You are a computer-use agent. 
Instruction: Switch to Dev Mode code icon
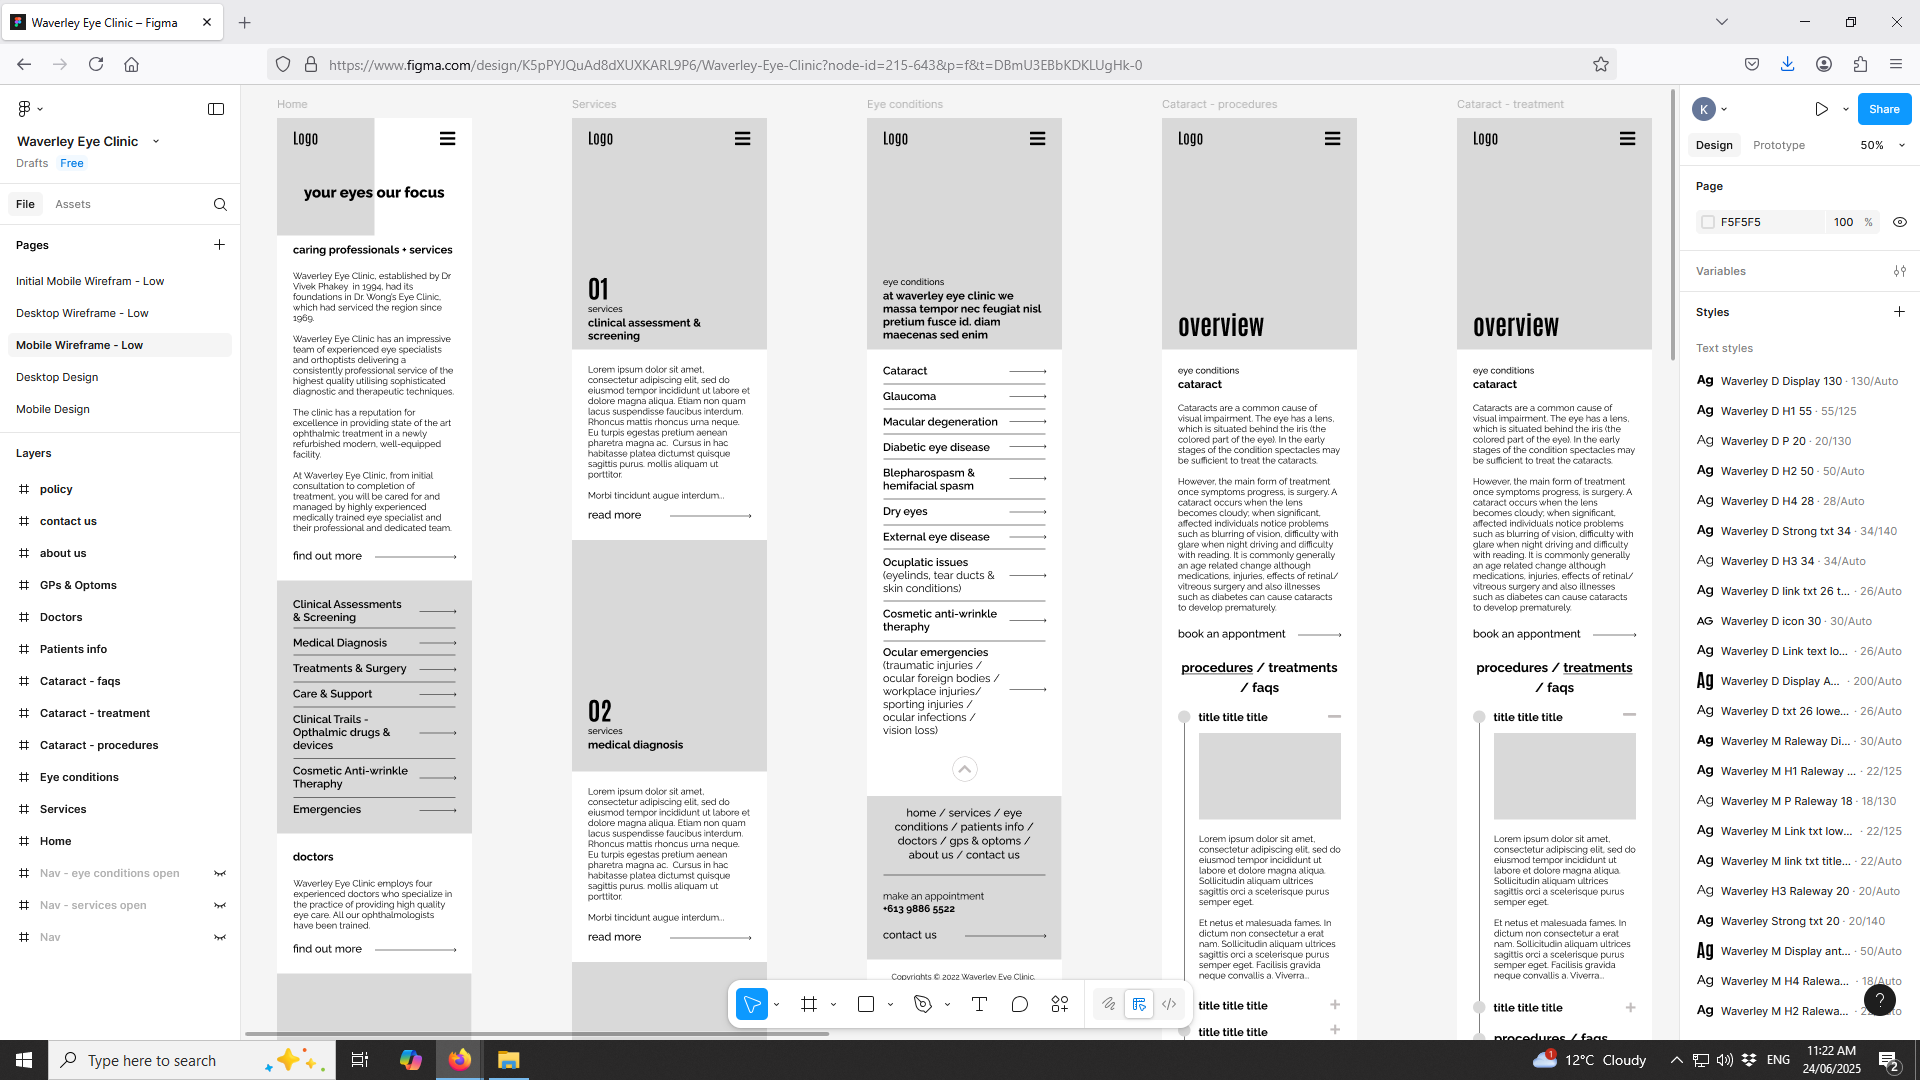pyautogui.click(x=1169, y=1004)
